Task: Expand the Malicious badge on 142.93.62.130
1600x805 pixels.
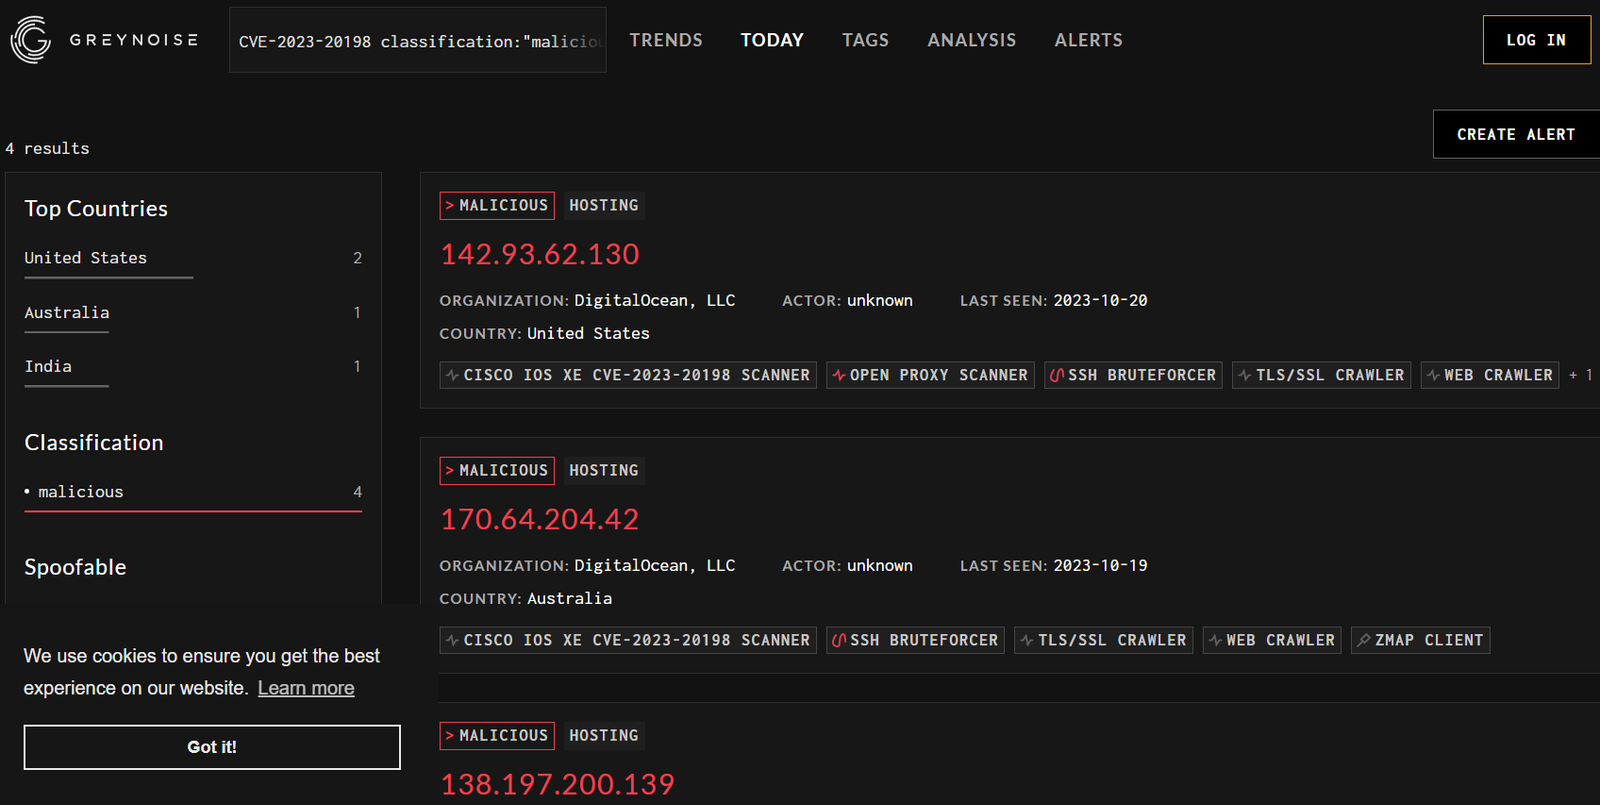Action: [x=497, y=205]
